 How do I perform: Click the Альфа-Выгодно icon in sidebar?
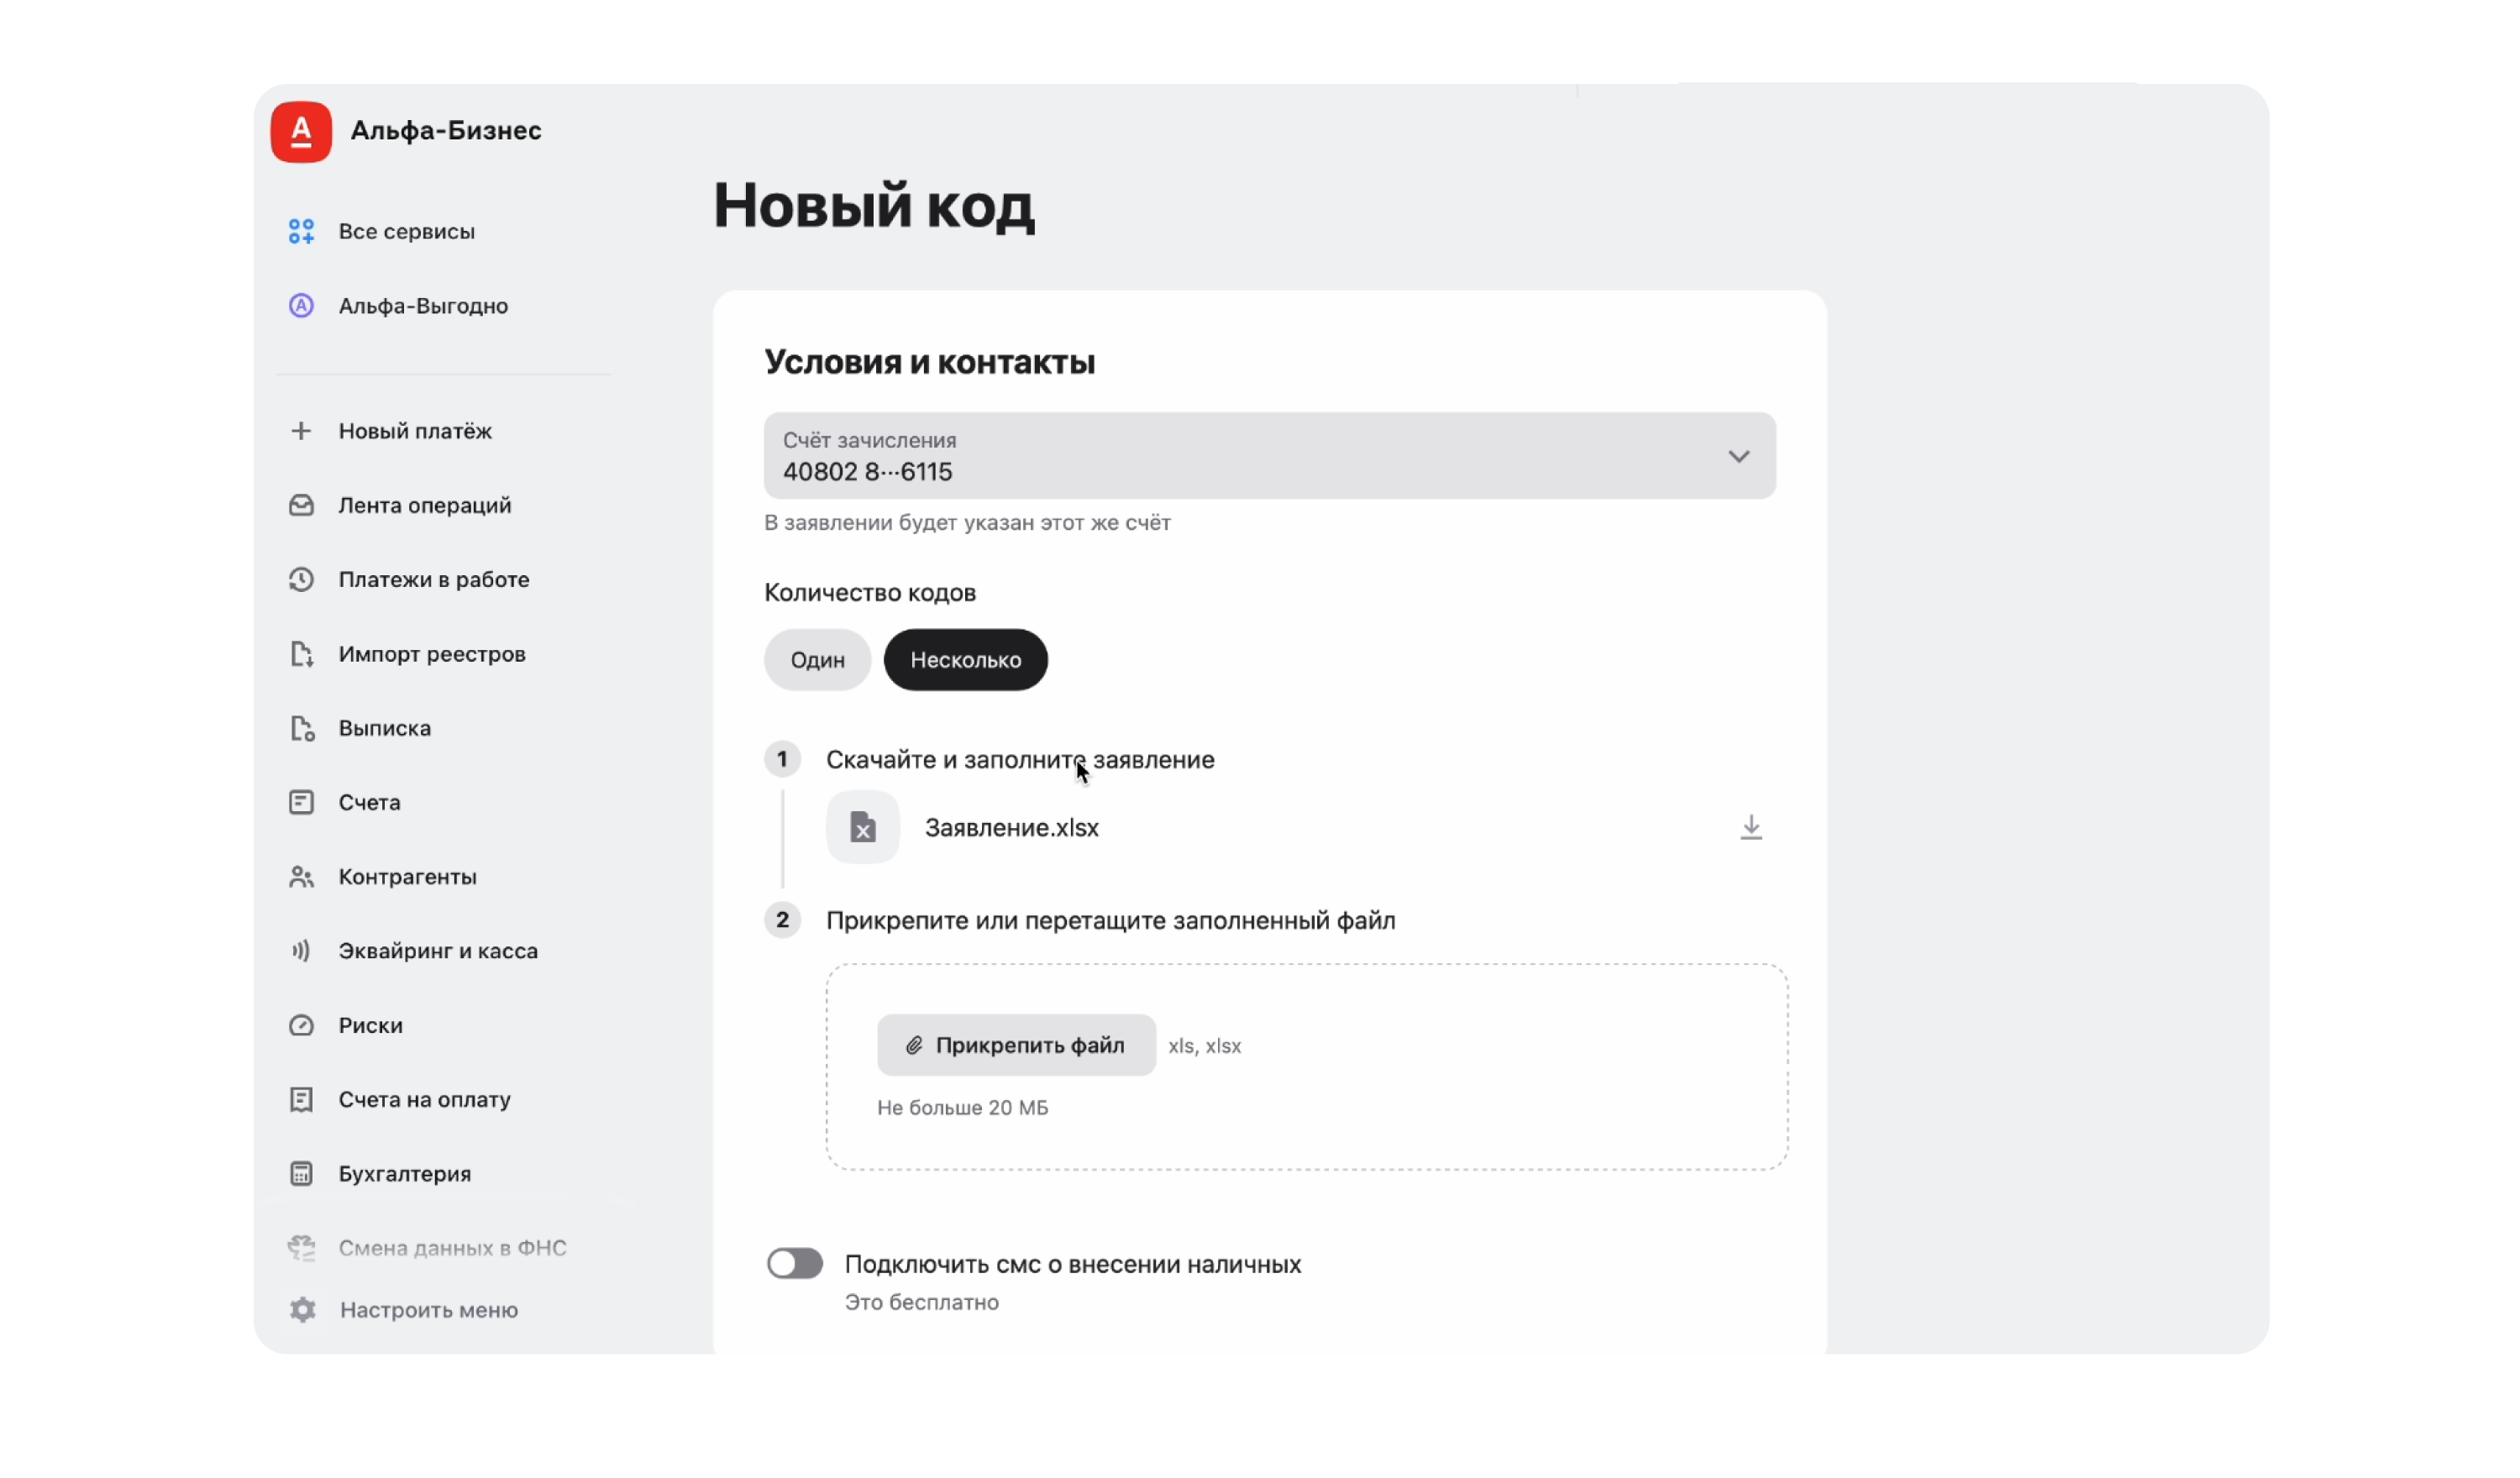click(301, 306)
